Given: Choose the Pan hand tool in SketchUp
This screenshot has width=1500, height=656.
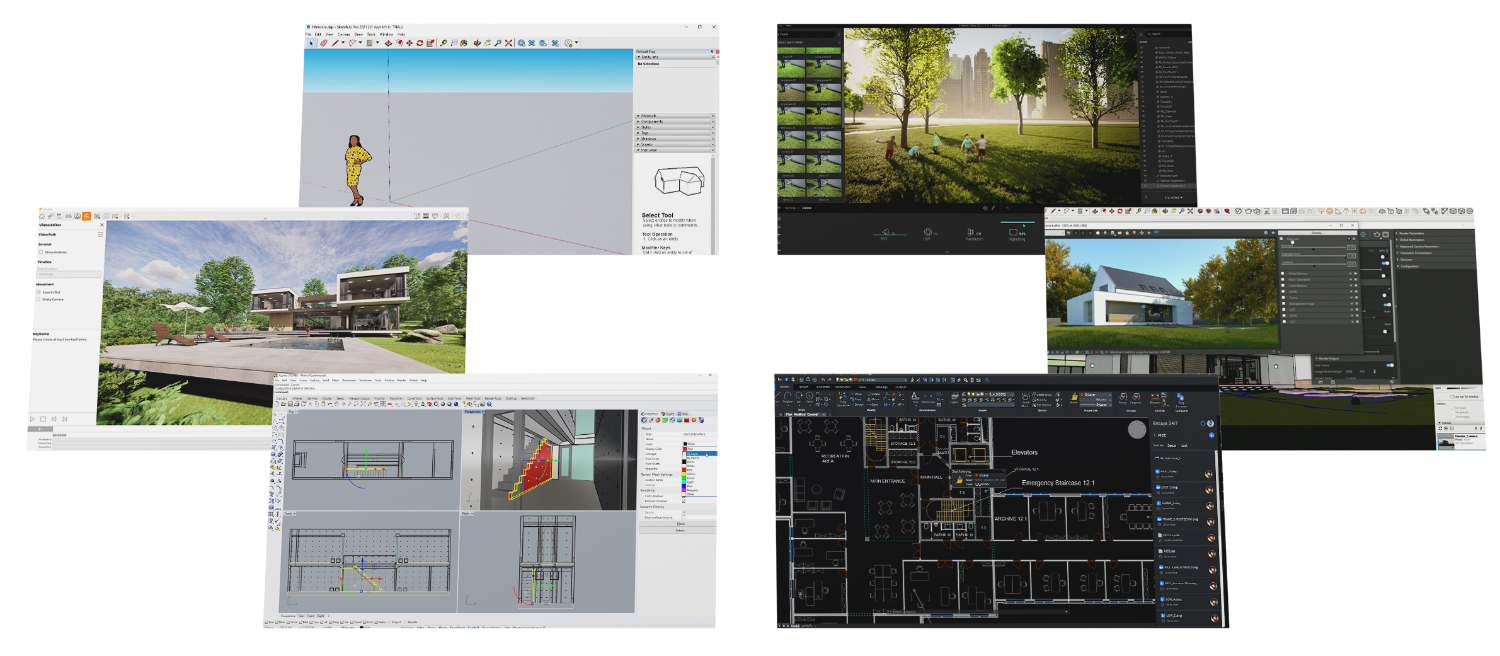Looking at the screenshot, I should [x=487, y=43].
